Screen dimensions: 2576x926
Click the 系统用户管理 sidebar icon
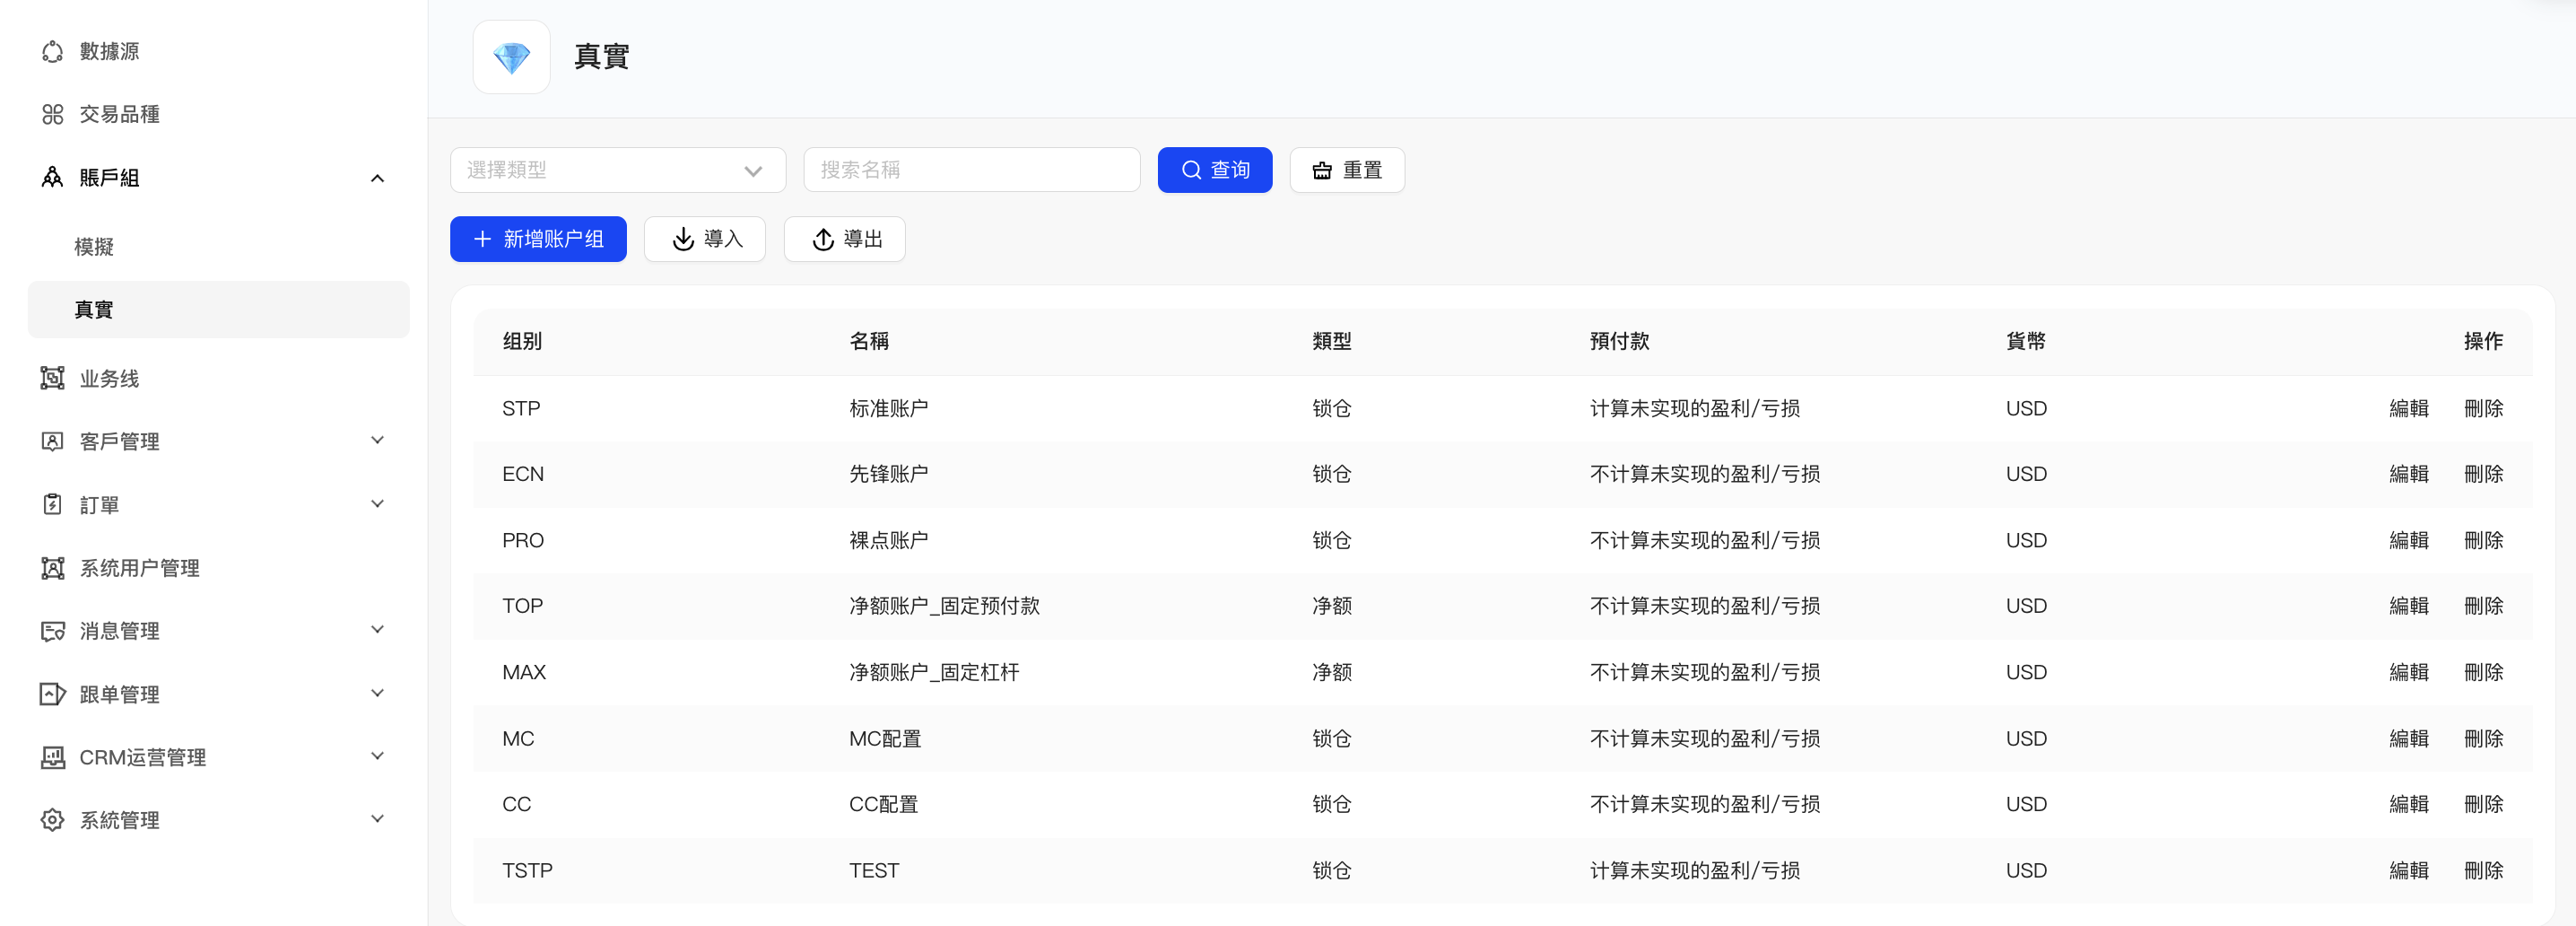tap(52, 568)
